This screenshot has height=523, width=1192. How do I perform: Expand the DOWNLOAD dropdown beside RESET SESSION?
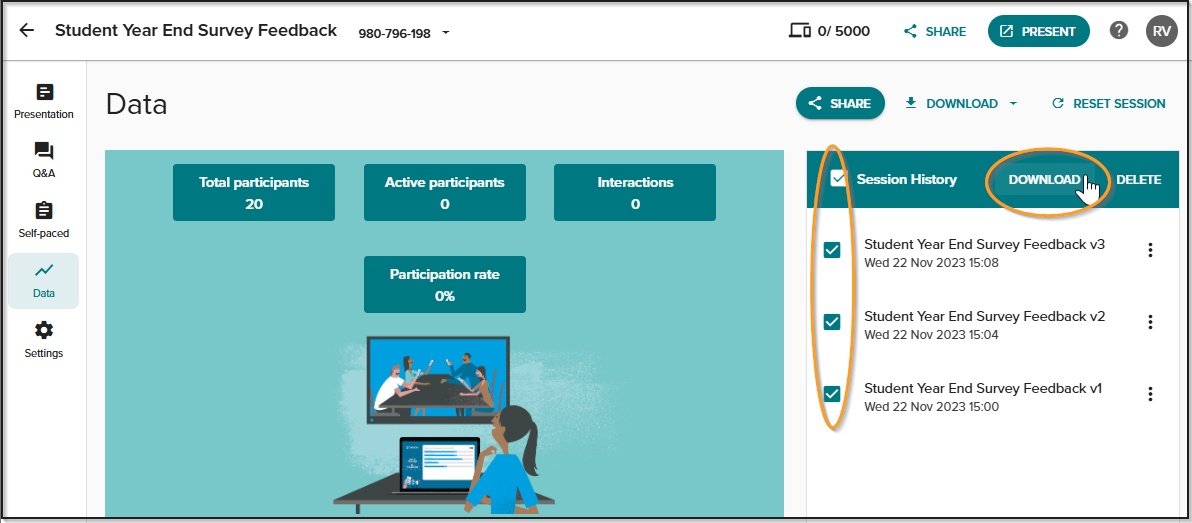pyautogui.click(x=1013, y=104)
